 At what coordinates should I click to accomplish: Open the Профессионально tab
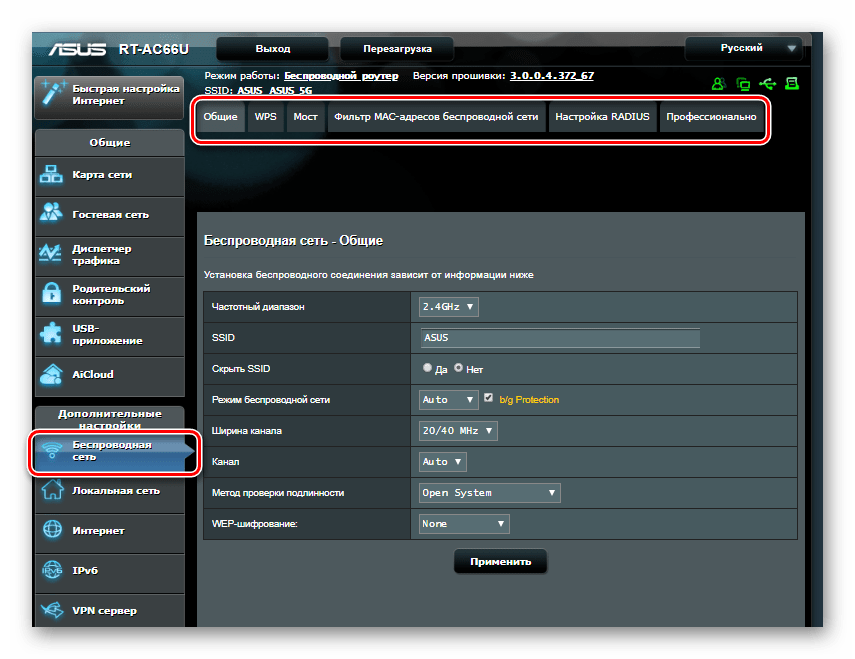pos(711,117)
